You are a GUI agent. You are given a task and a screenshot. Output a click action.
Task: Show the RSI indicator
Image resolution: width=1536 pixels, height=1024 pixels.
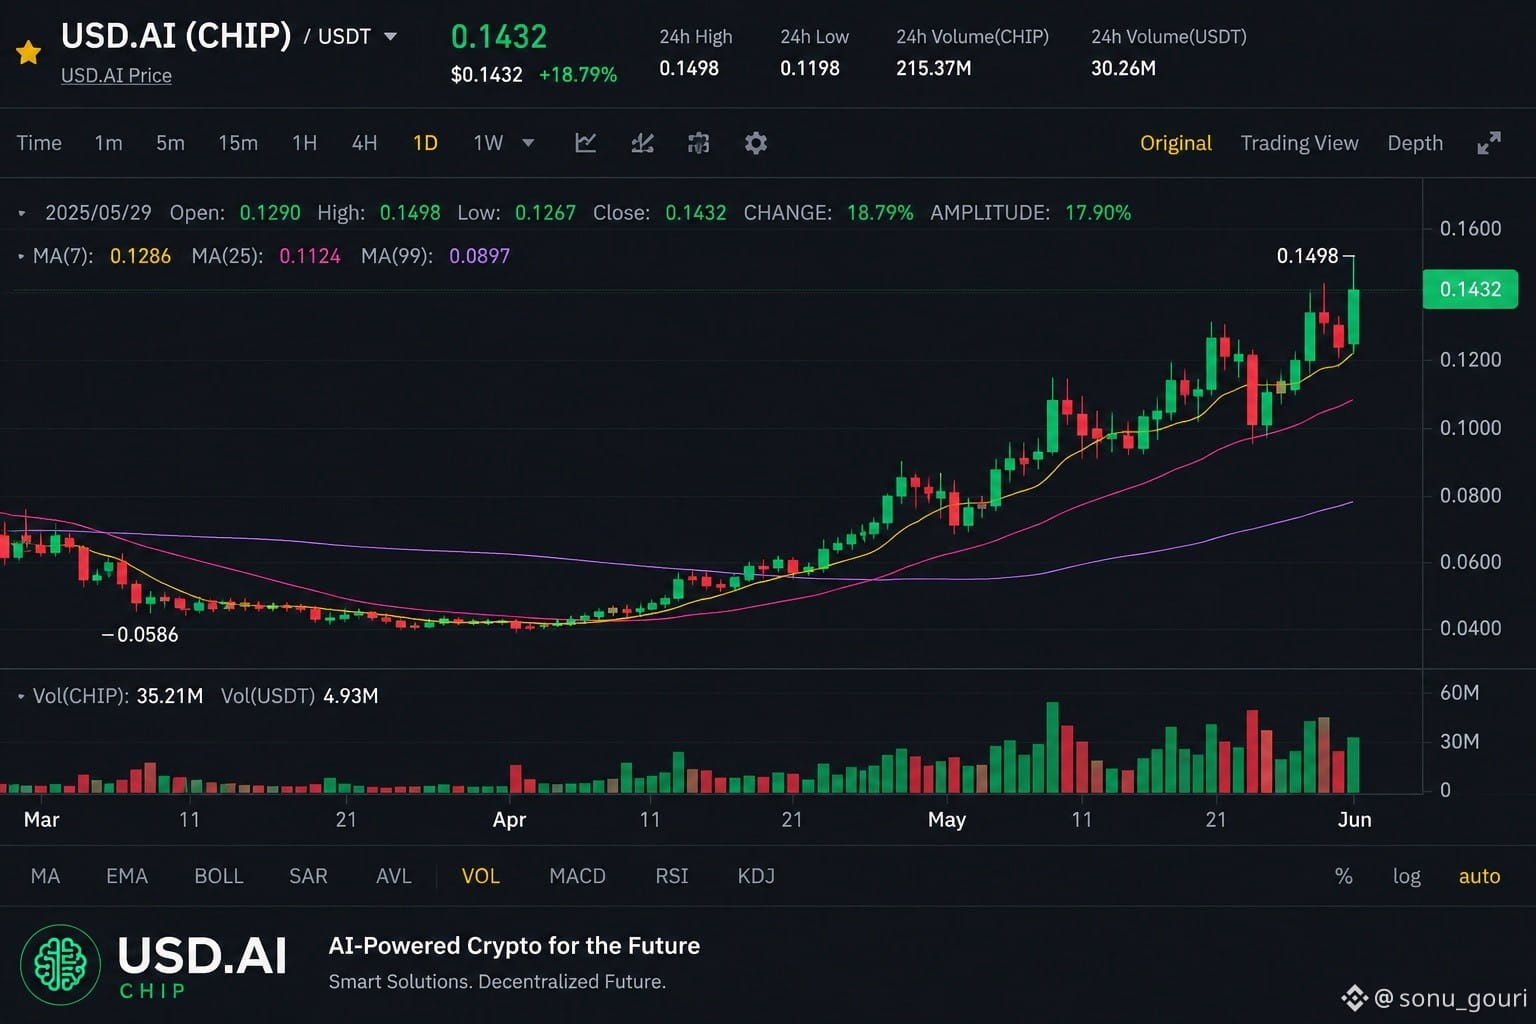point(672,876)
